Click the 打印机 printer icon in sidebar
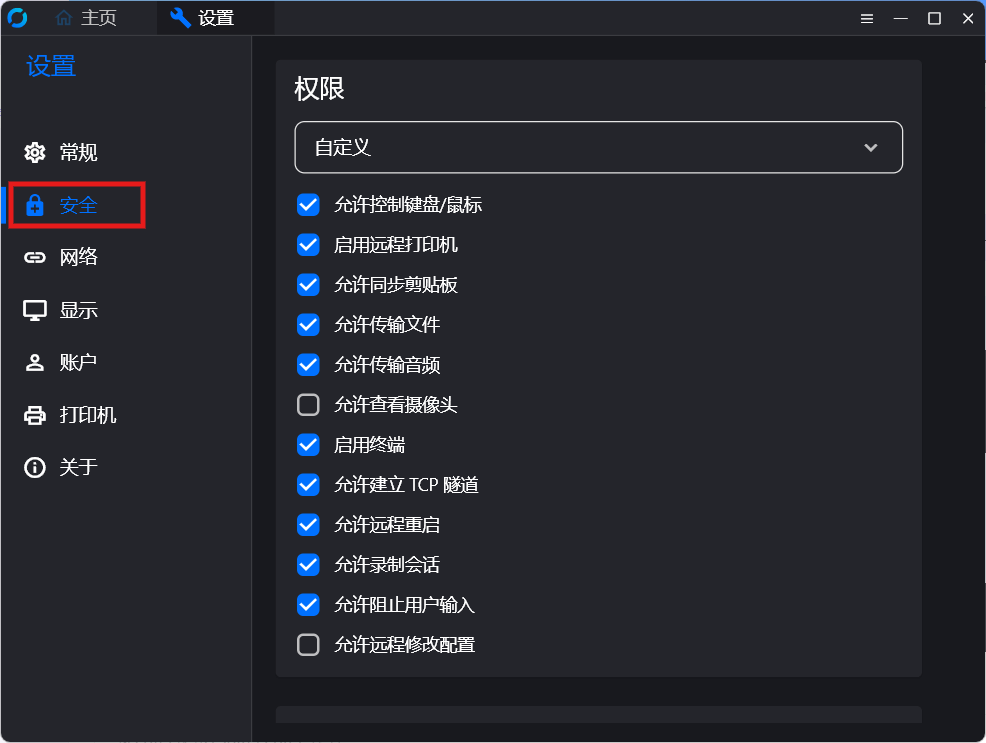 [x=34, y=415]
